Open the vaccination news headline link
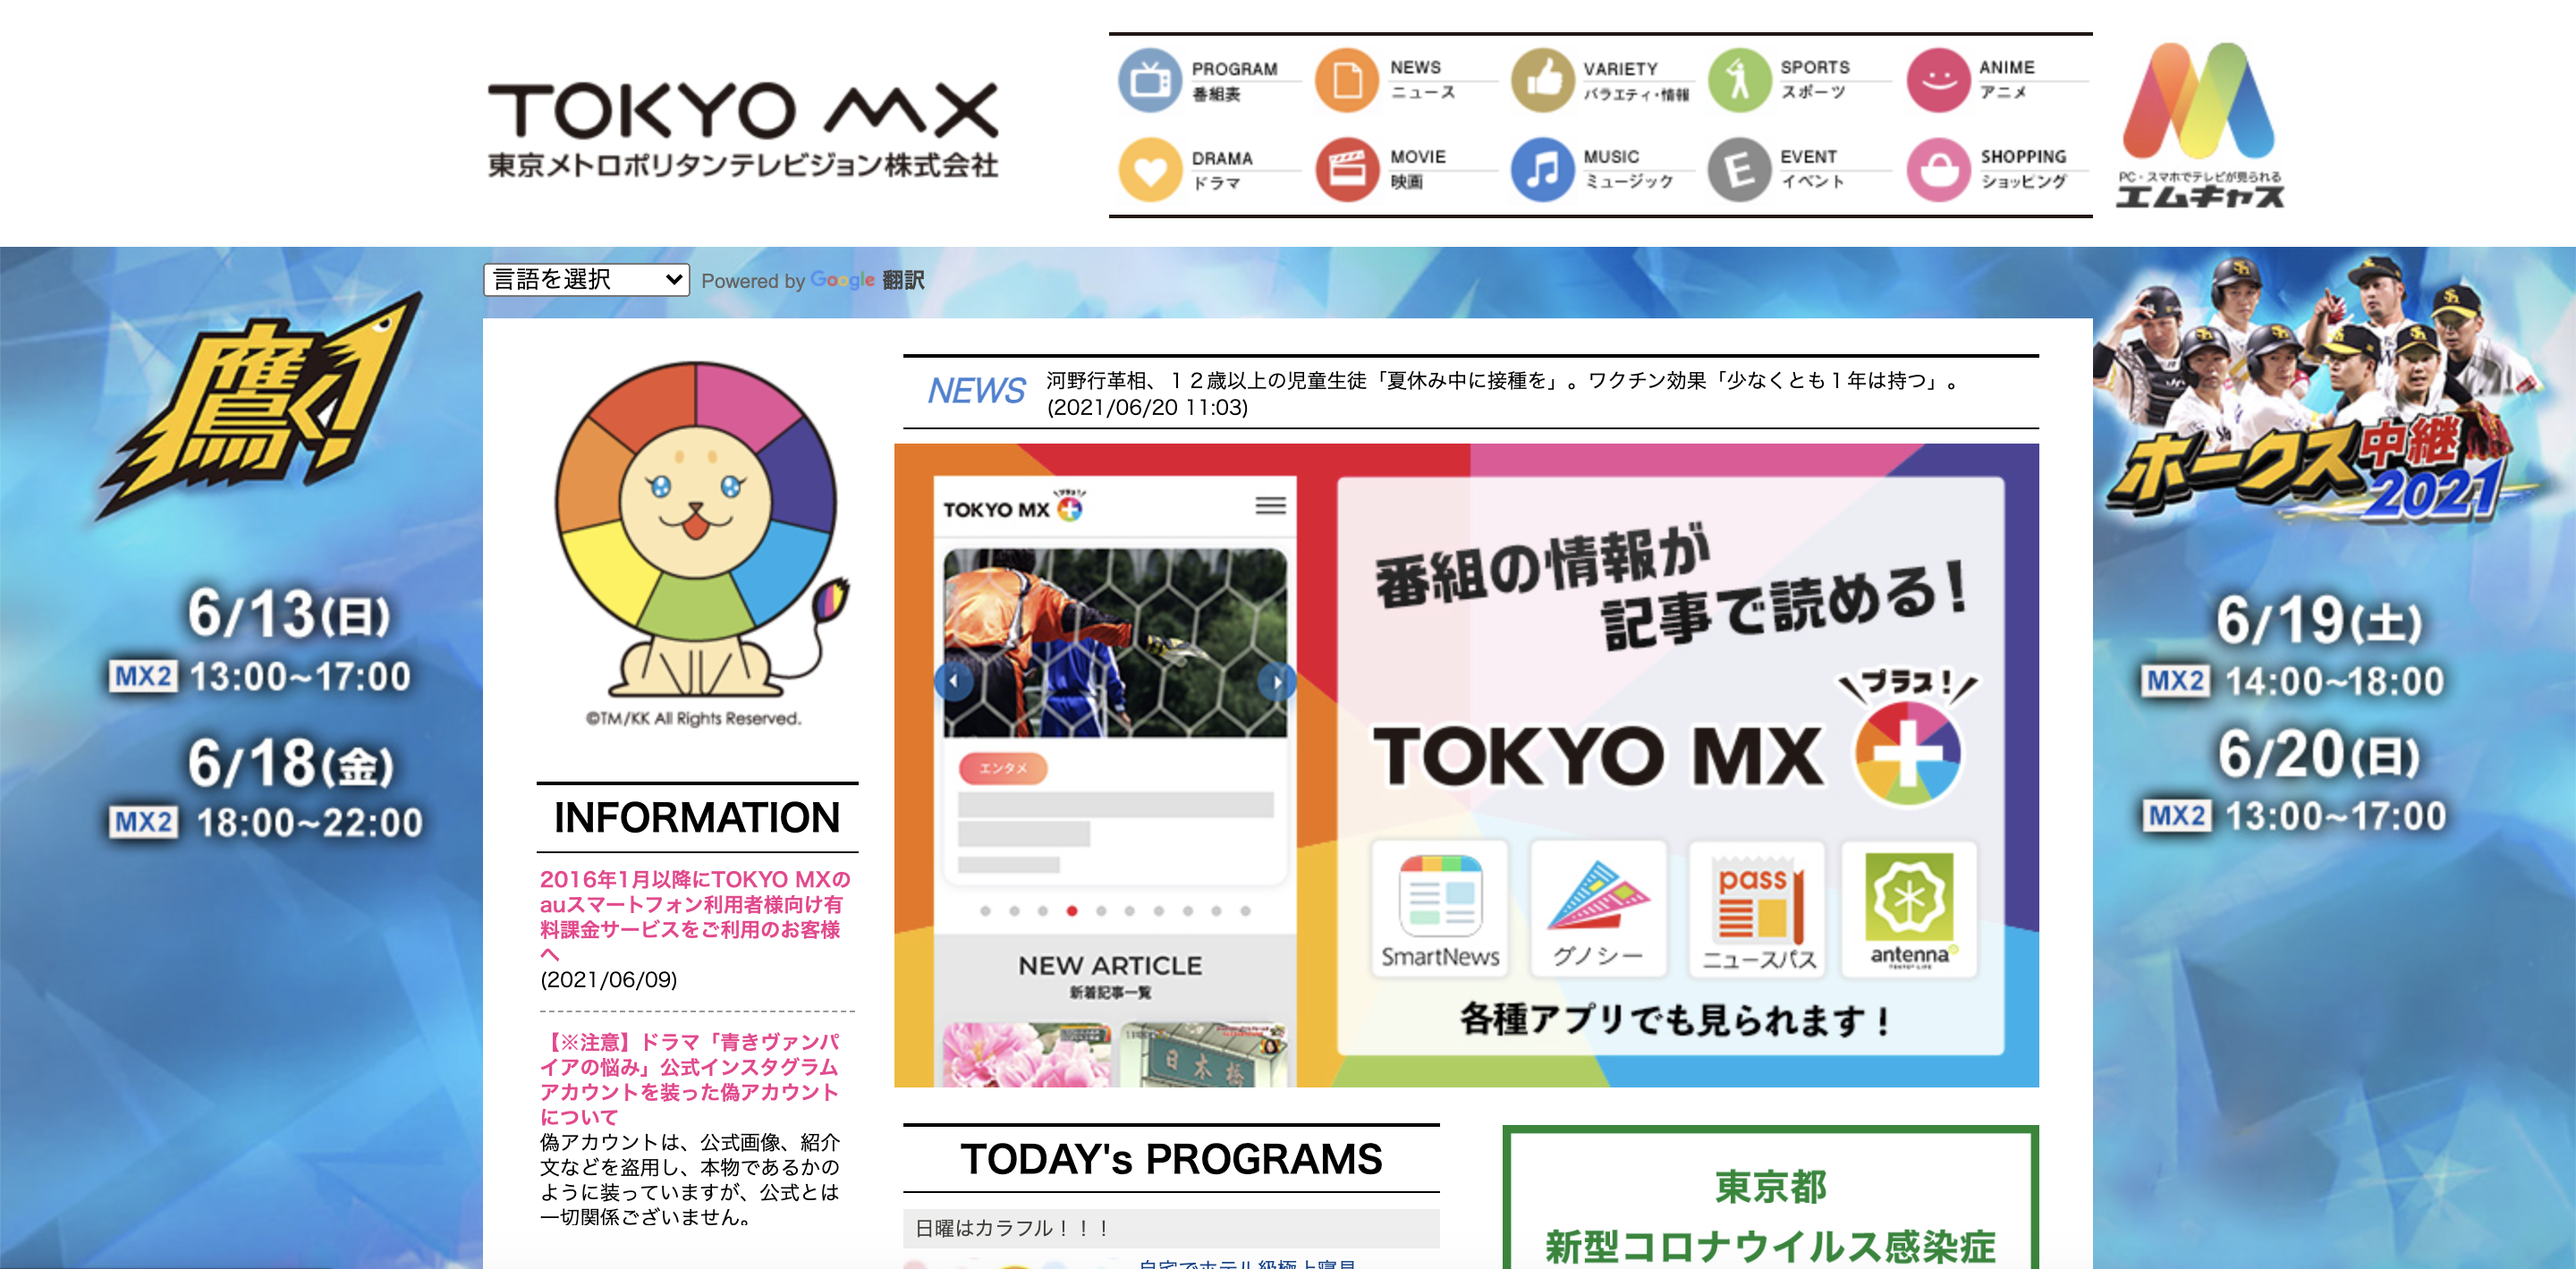 pos(1500,381)
